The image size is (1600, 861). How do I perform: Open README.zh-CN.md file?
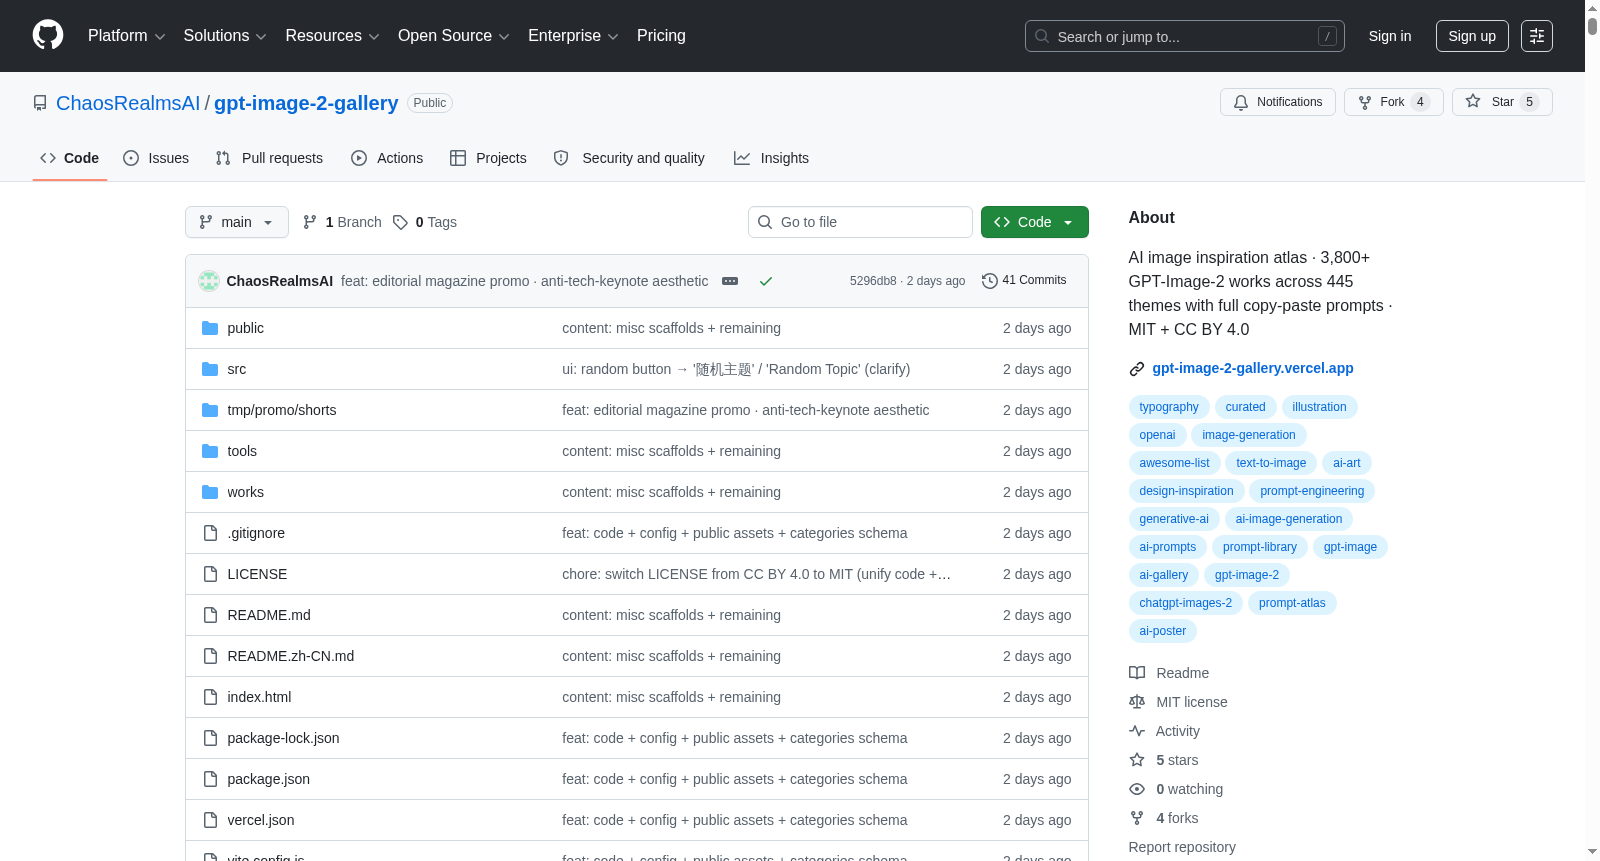coord(290,656)
